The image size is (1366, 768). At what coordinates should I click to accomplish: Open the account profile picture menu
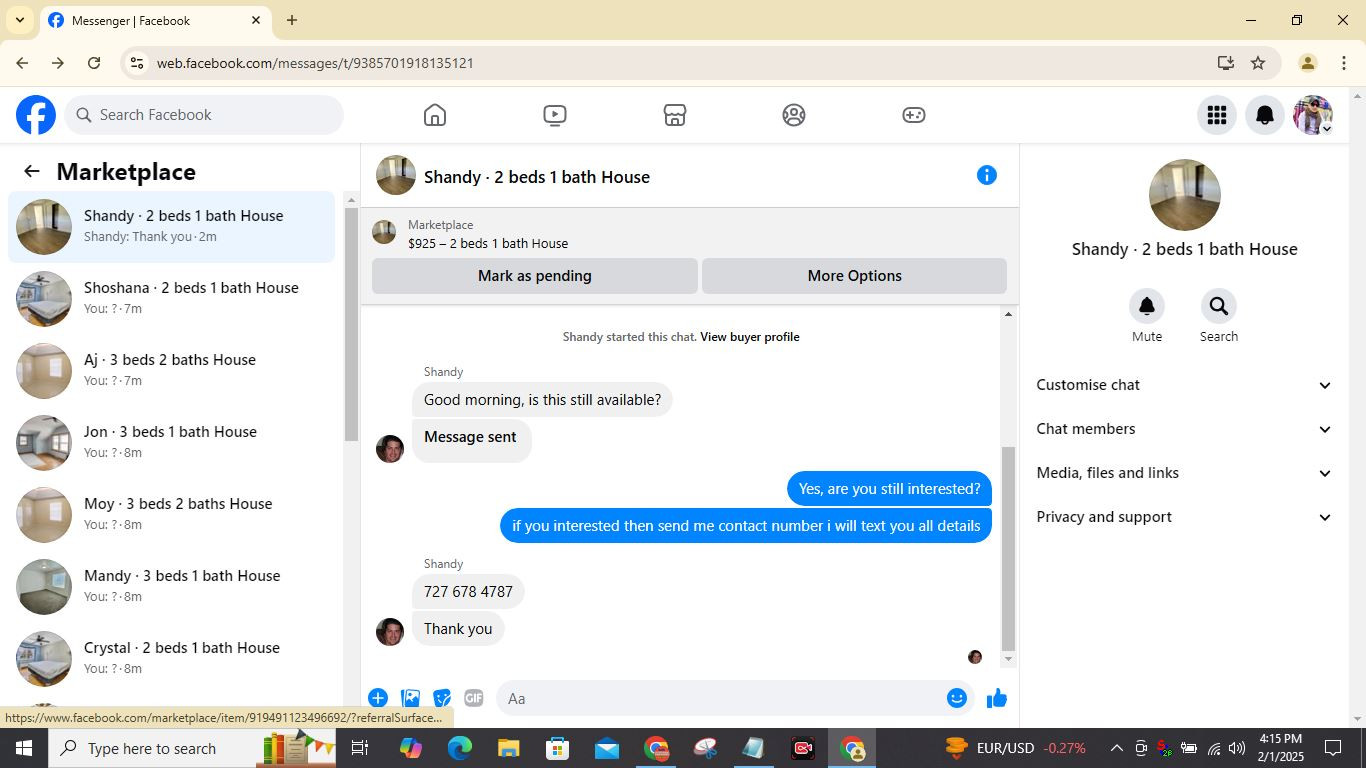1313,115
